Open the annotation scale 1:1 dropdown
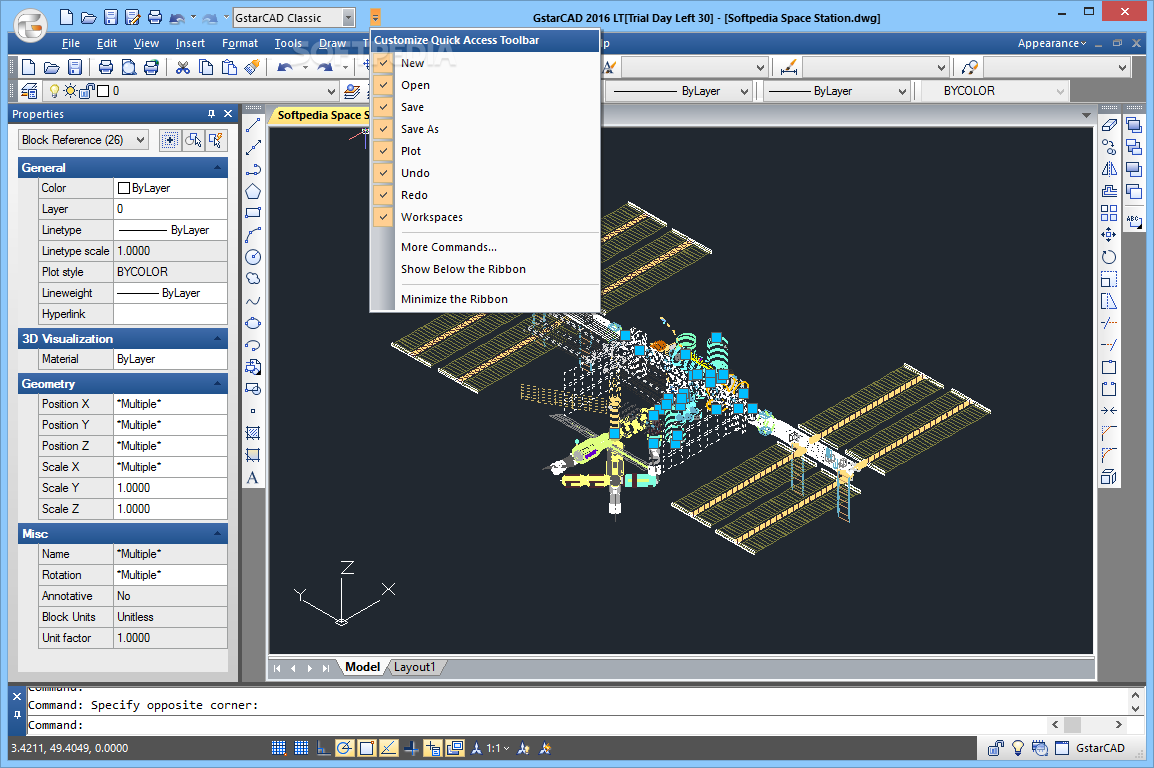Viewport: 1154px width, 768px height. (x=498, y=748)
